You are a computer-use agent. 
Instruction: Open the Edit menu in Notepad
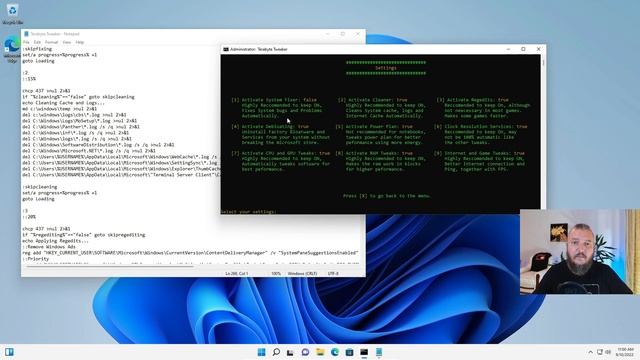point(37,42)
